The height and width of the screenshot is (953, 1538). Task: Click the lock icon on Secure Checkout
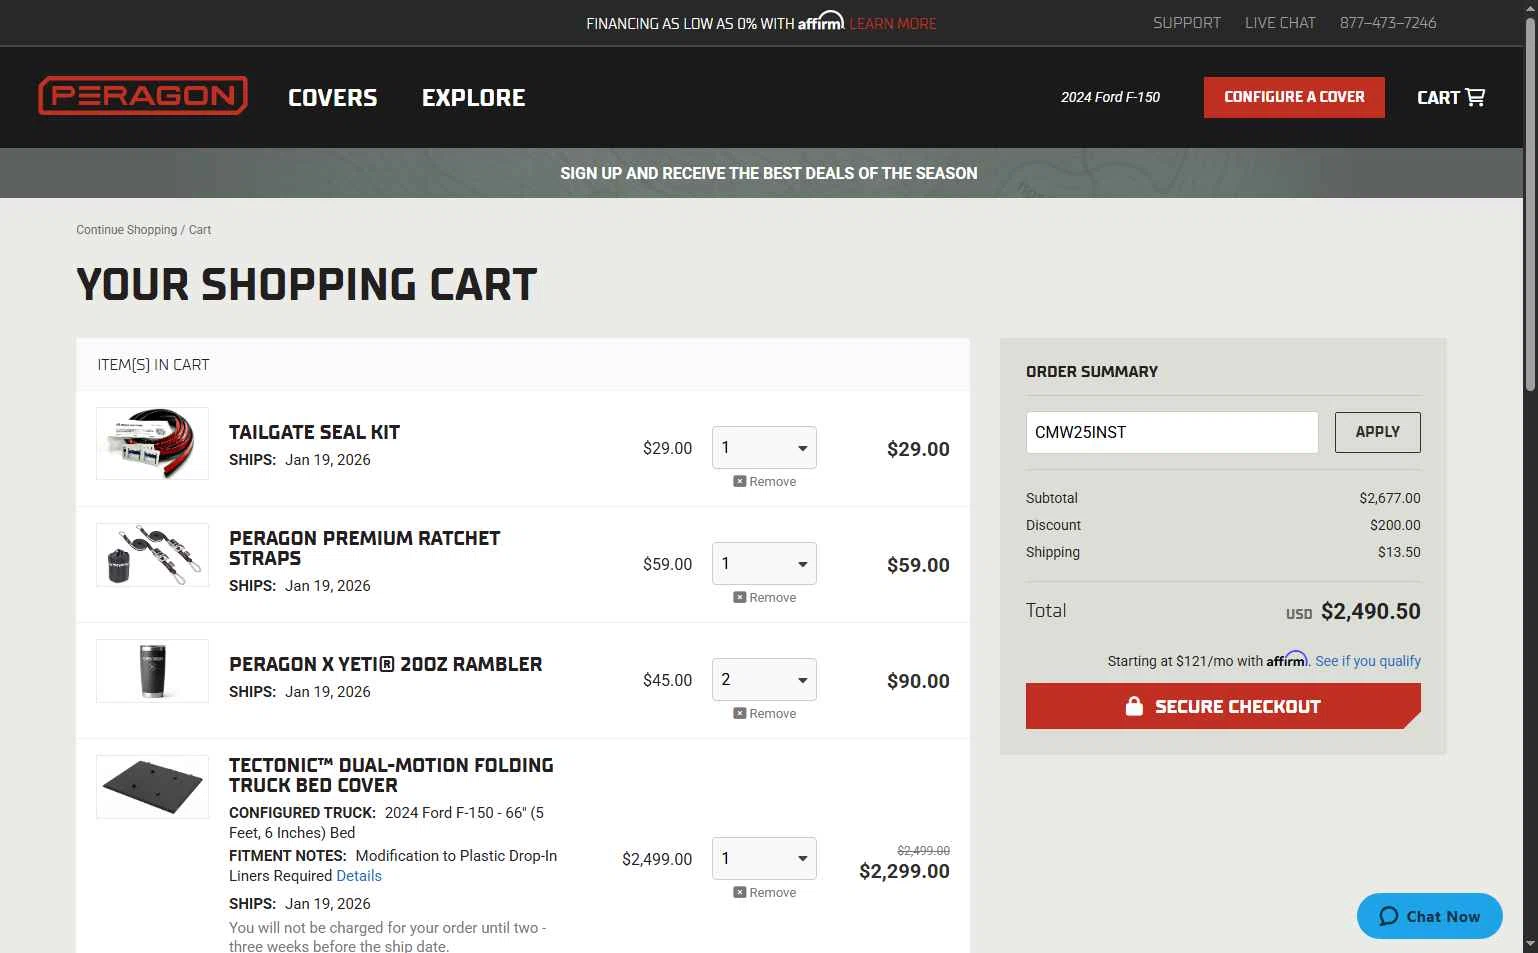pos(1134,706)
